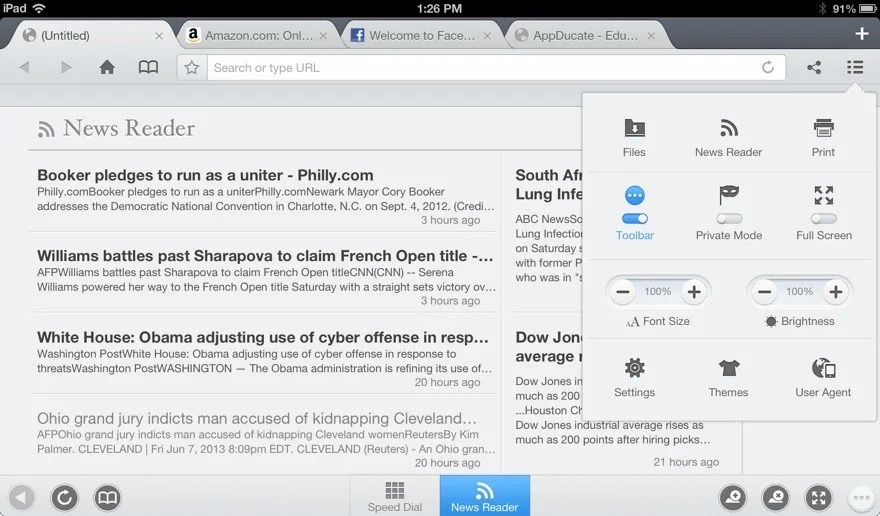The image size is (880, 516).
Task: Bookmark page with the star icon
Action: click(x=192, y=68)
